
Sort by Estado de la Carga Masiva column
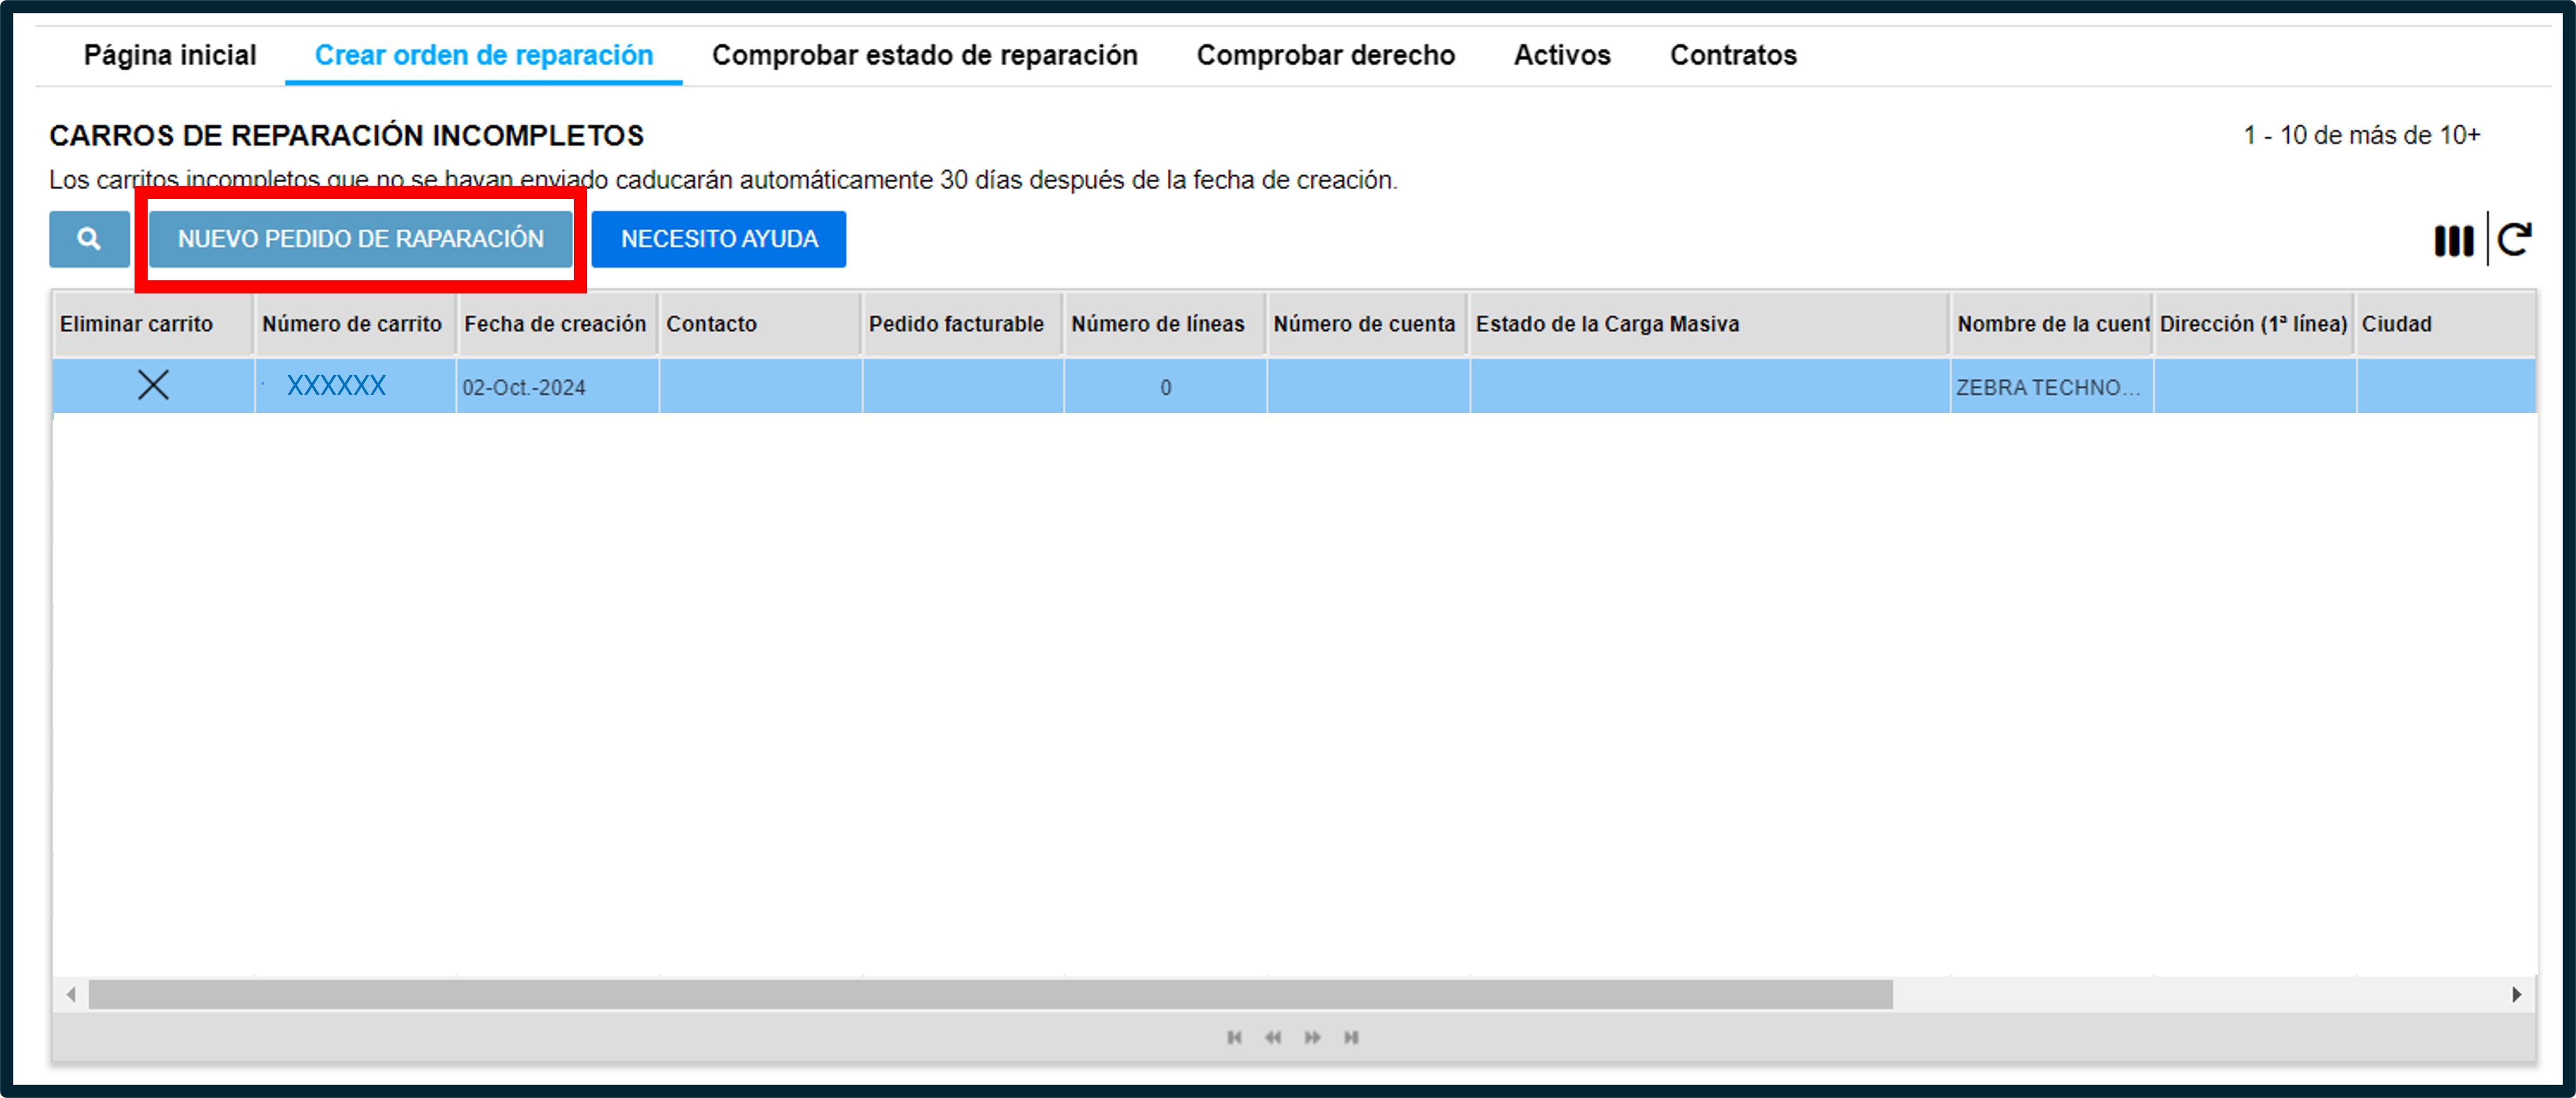click(x=1710, y=324)
